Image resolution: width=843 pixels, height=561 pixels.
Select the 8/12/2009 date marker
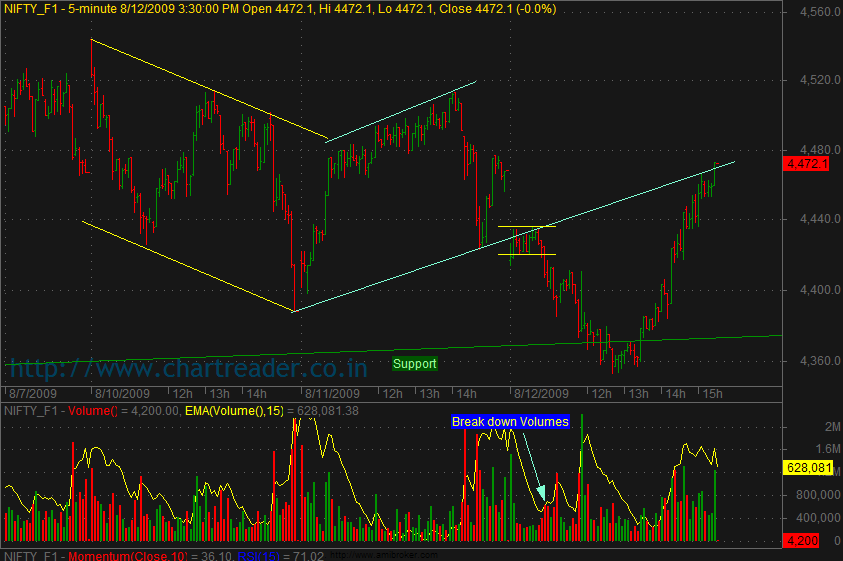coord(540,392)
